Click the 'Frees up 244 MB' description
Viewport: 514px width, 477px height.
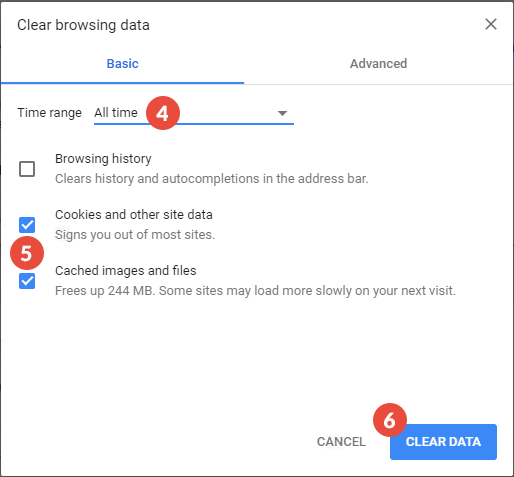(x=255, y=291)
